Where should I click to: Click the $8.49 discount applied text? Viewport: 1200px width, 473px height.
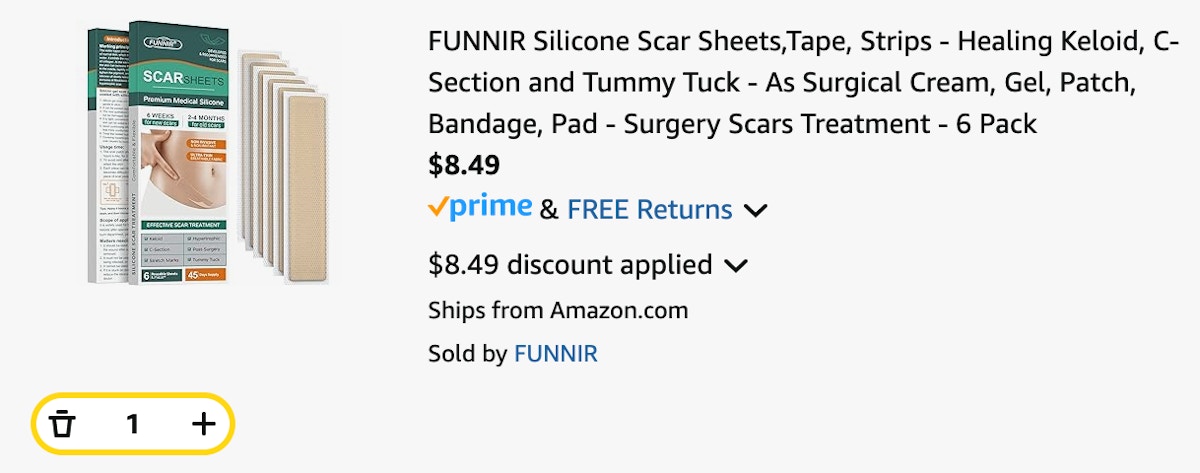tap(570, 265)
